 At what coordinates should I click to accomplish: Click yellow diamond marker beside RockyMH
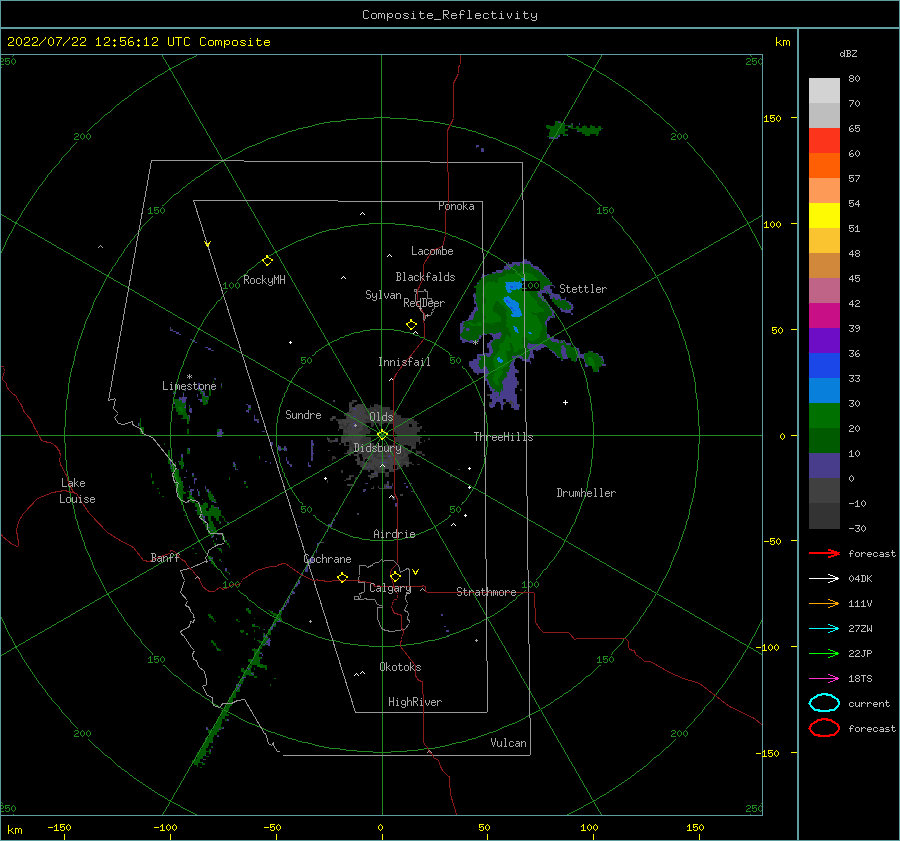(x=267, y=261)
